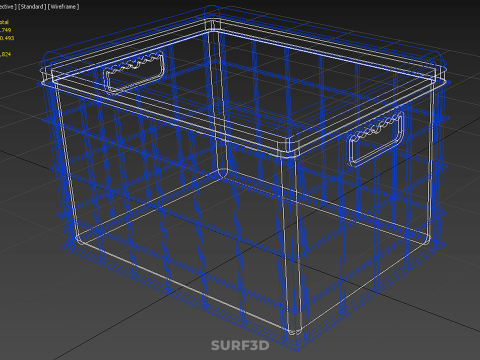The height and width of the screenshot is (360, 480).
Task: Open the [Standard] viewport shading menu
Action: 32,7
